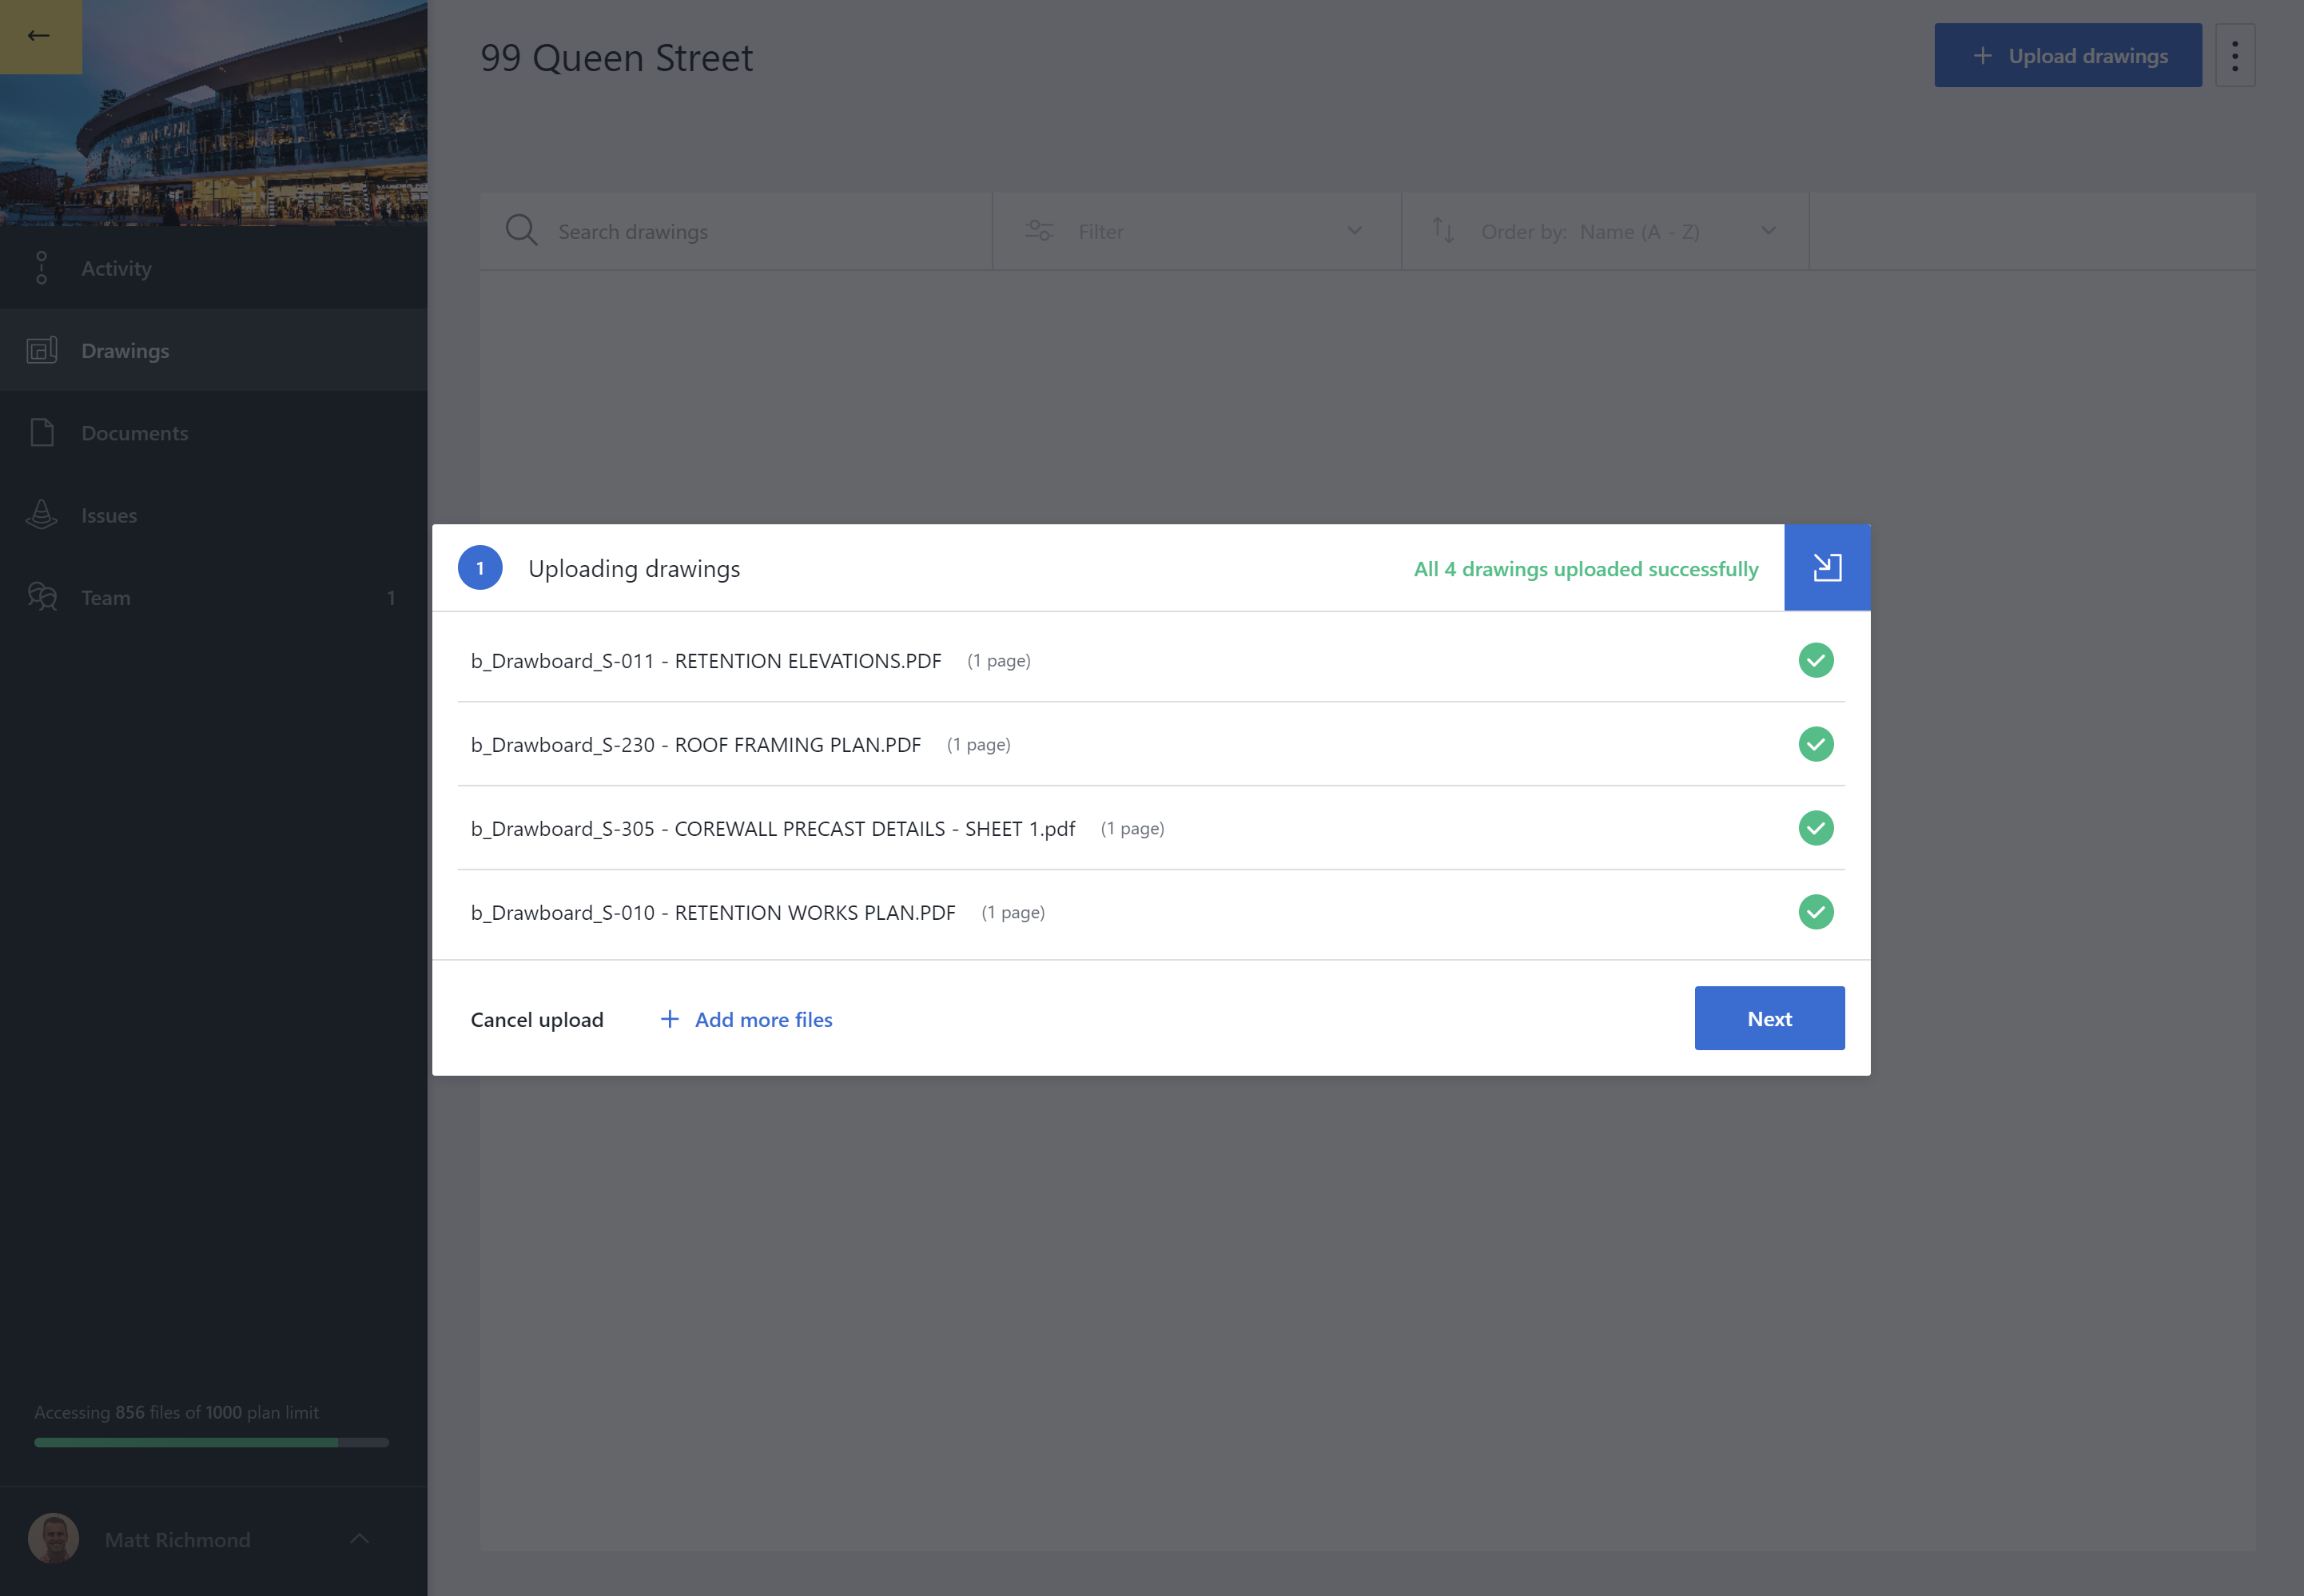Click the search magnifier icon
This screenshot has height=1596, width=2304.
(521, 231)
